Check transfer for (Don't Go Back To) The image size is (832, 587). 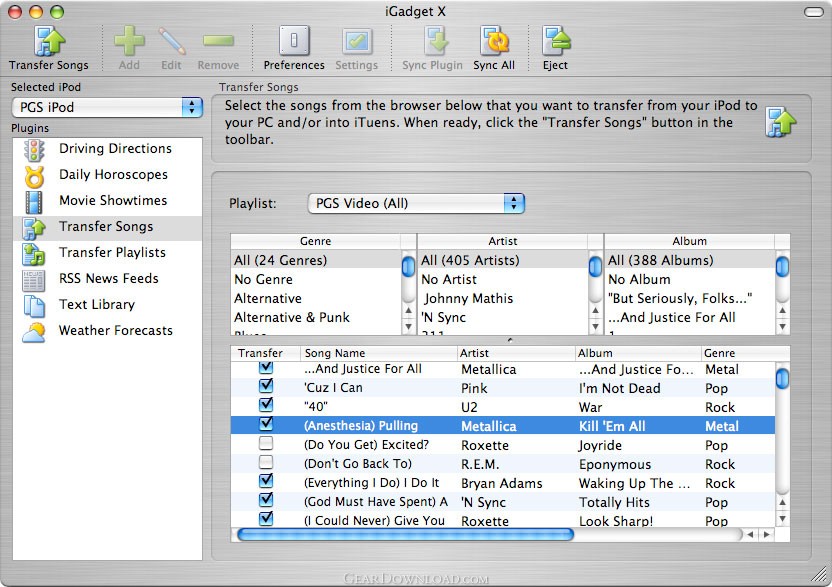(x=266, y=462)
